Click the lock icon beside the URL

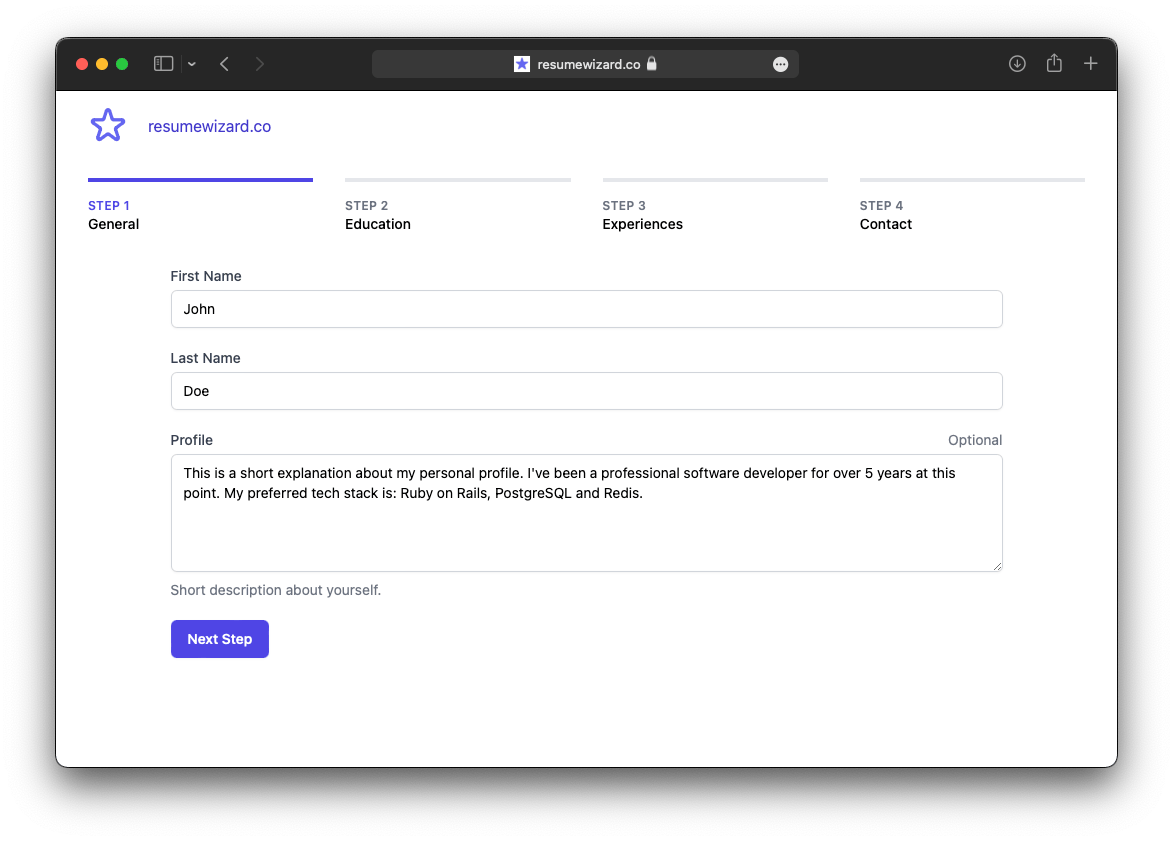tap(652, 64)
